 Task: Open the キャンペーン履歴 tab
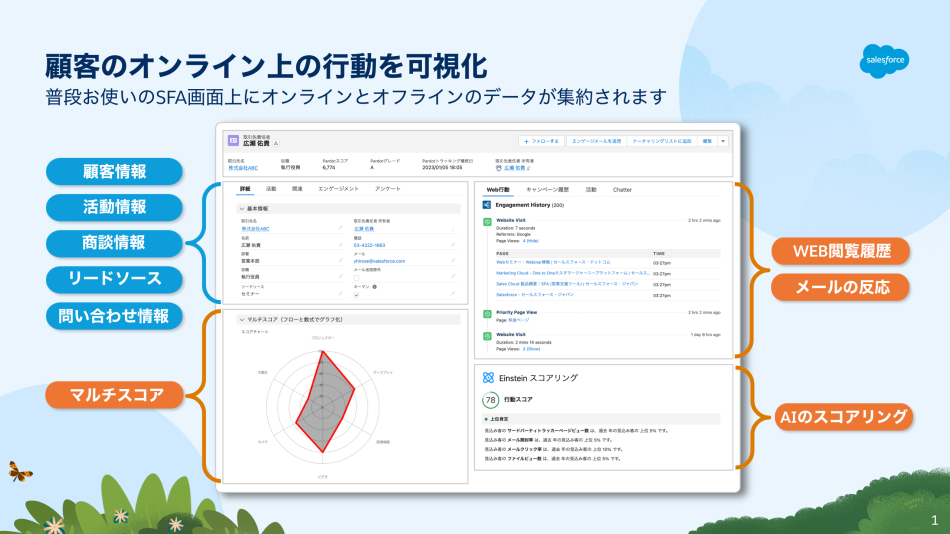click(547, 188)
